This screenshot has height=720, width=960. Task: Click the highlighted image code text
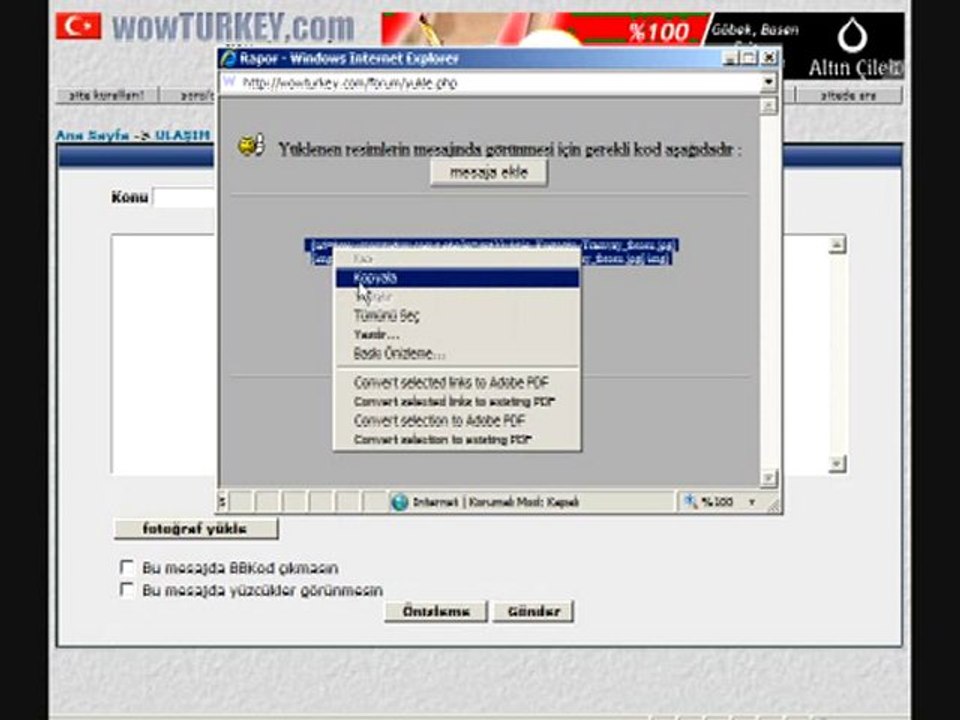tap(491, 252)
